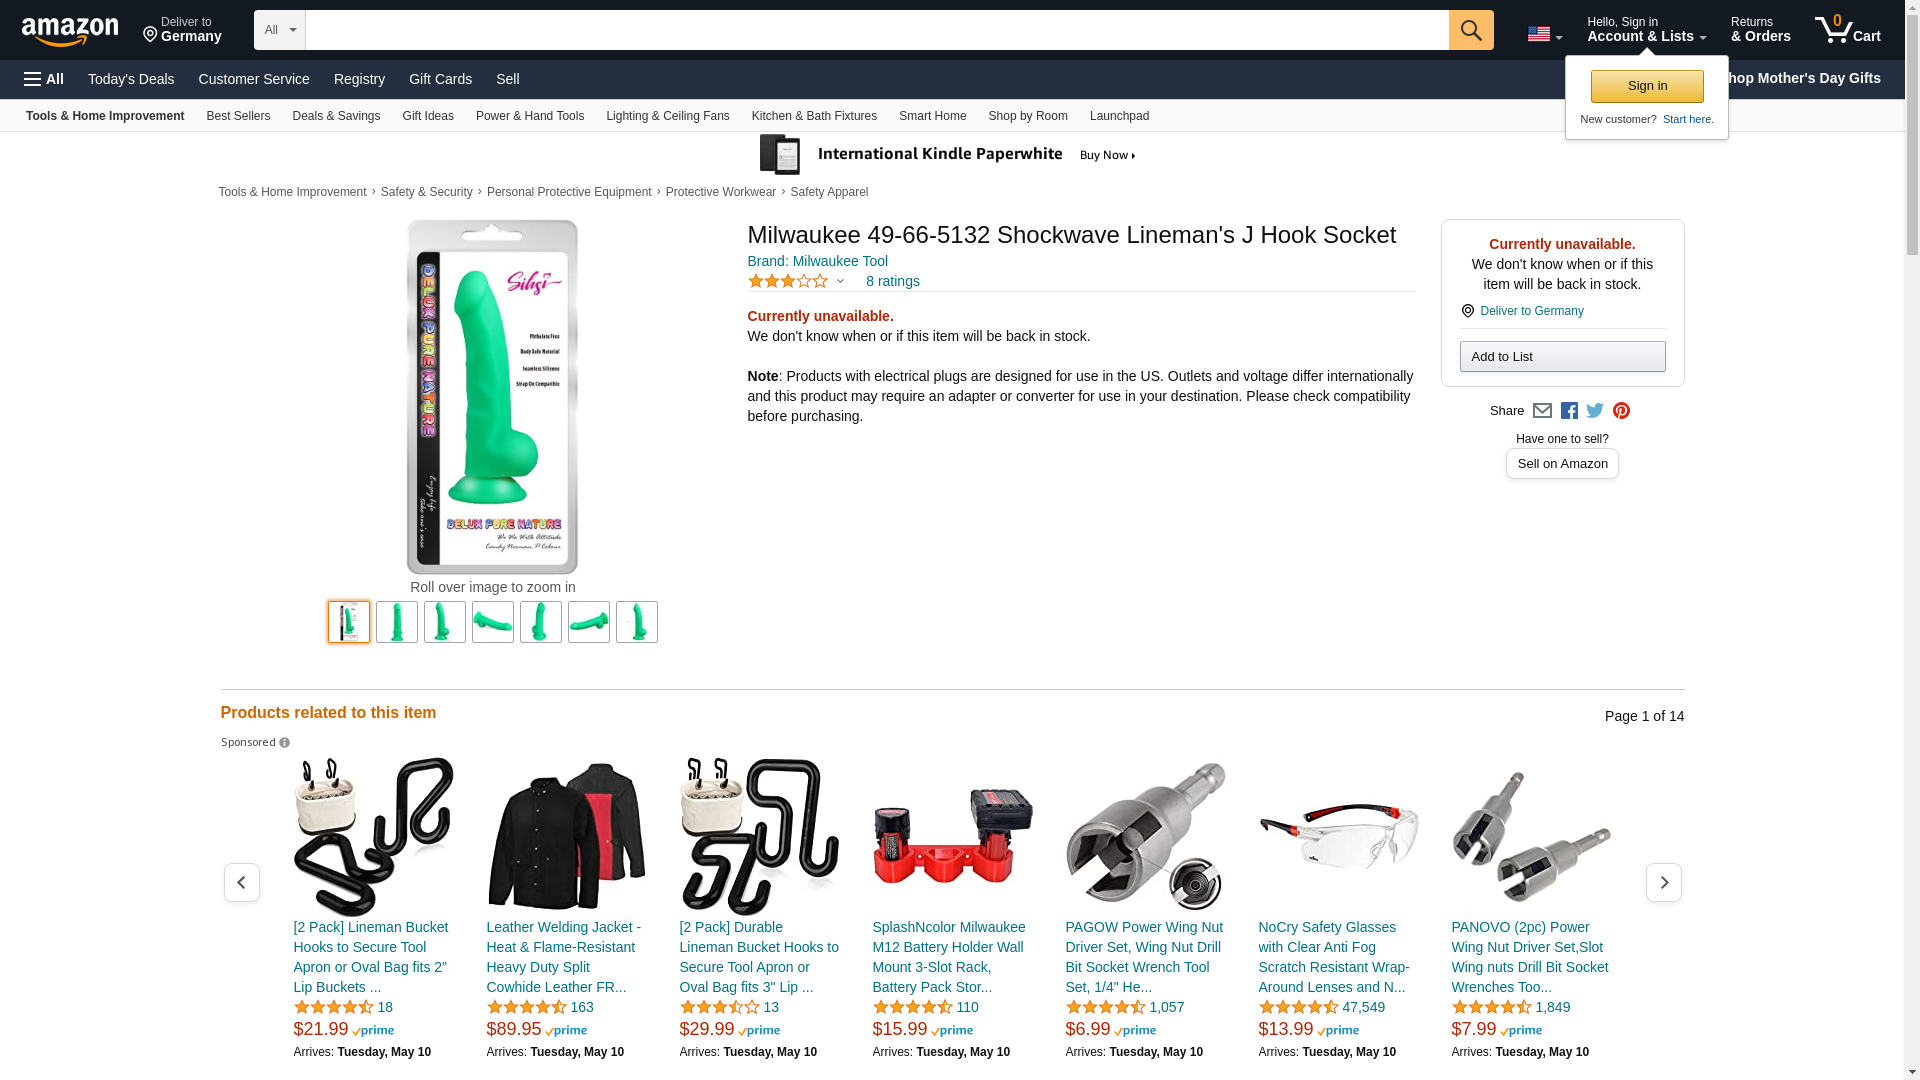1920x1080 pixels.
Task: Share via the Pinterest icon
Action: pyautogui.click(x=1621, y=411)
